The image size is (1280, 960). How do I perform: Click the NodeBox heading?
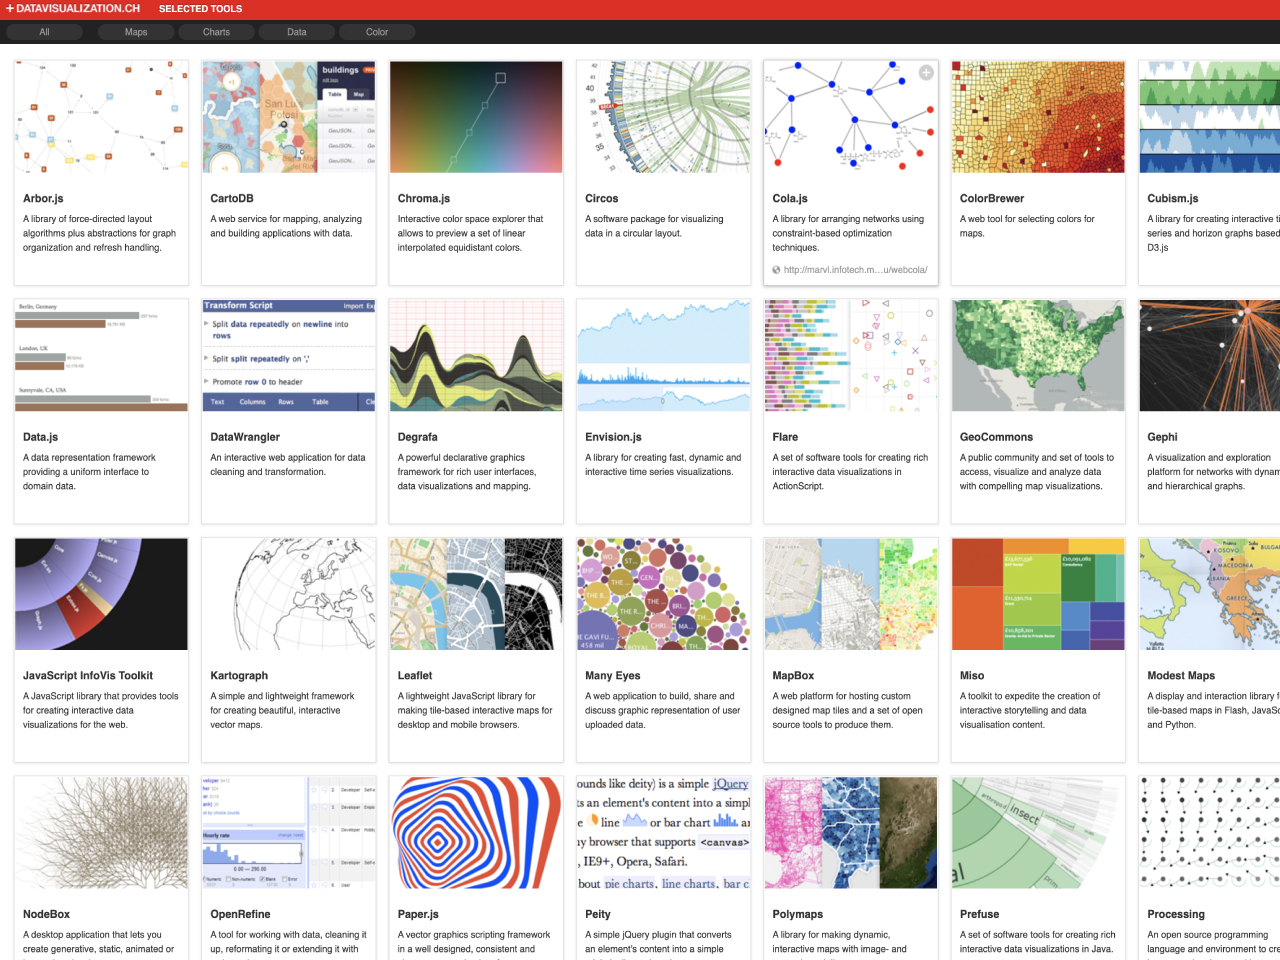tap(46, 914)
